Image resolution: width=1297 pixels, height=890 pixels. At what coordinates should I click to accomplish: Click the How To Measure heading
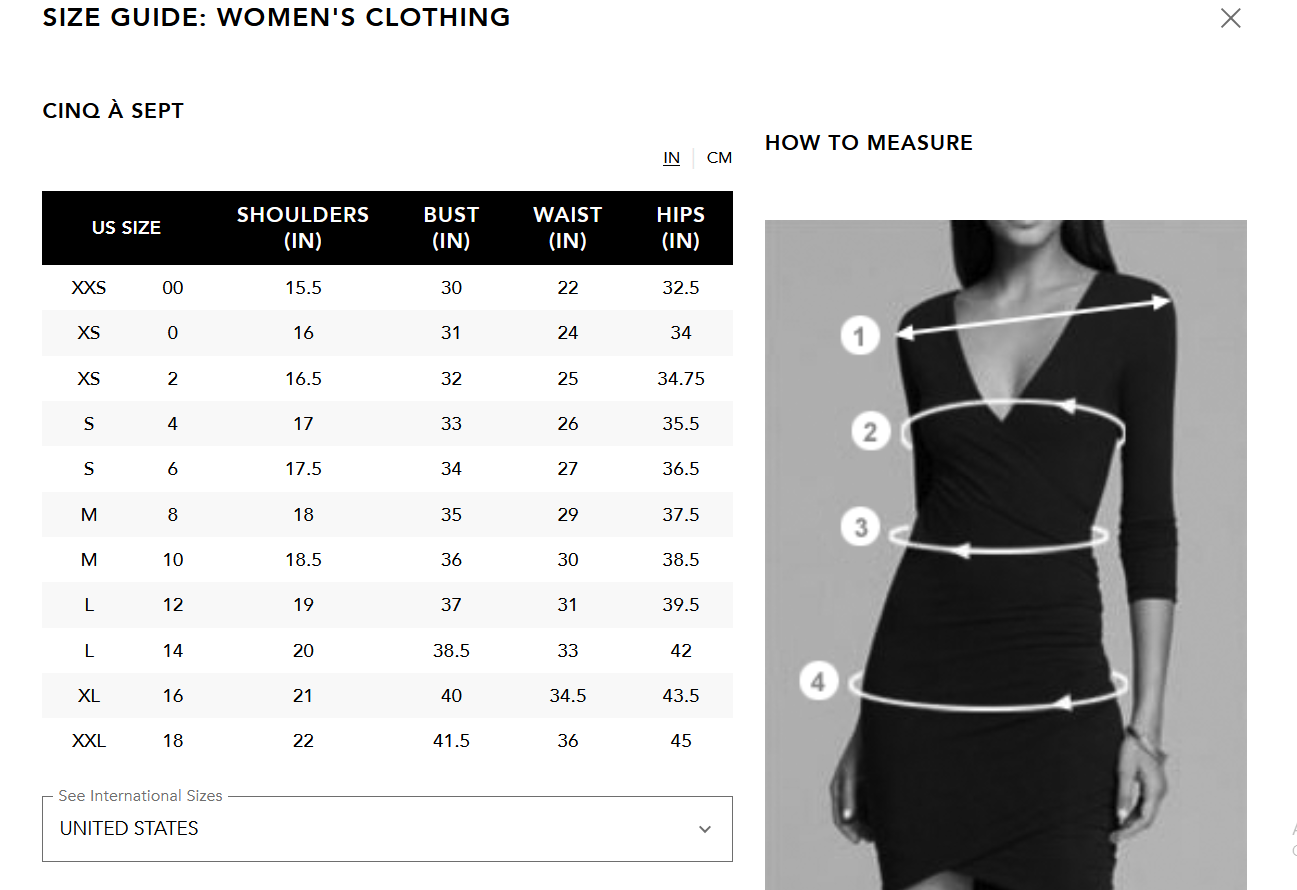click(x=868, y=143)
